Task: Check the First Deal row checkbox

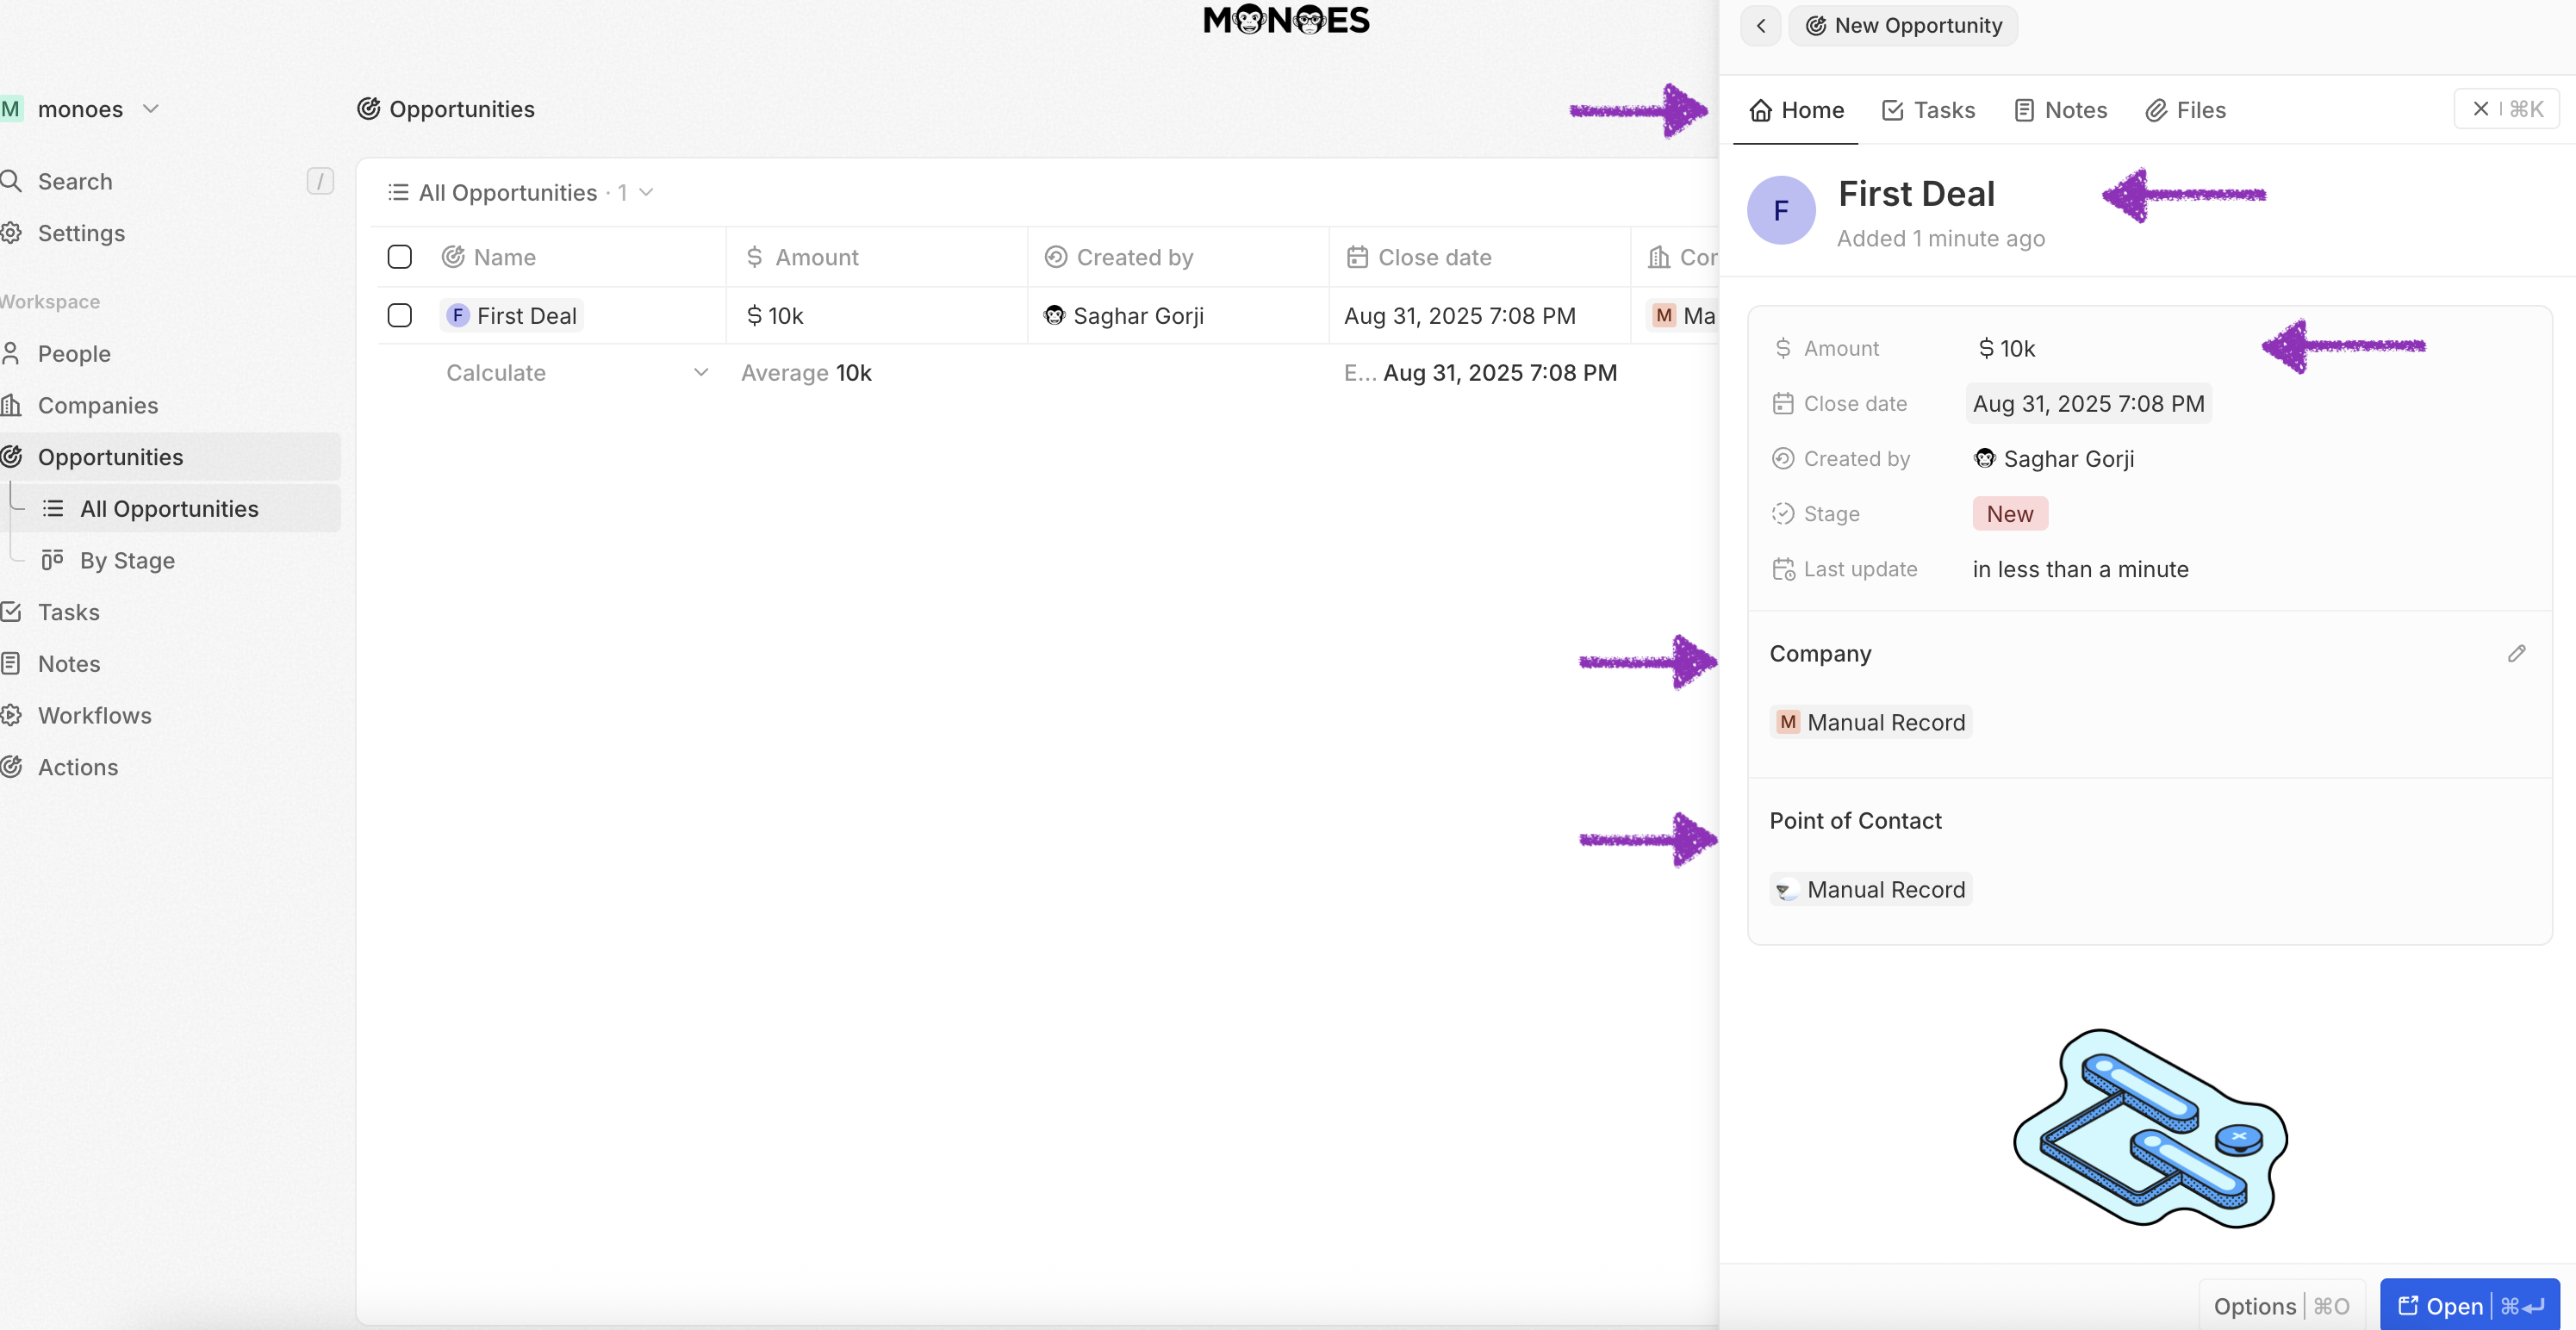Action: coord(399,316)
